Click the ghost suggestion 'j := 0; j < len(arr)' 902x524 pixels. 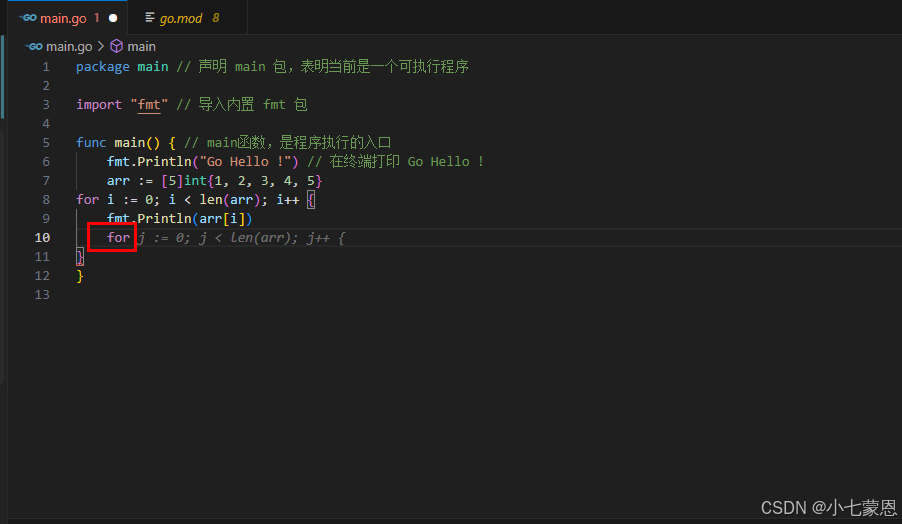click(216, 238)
